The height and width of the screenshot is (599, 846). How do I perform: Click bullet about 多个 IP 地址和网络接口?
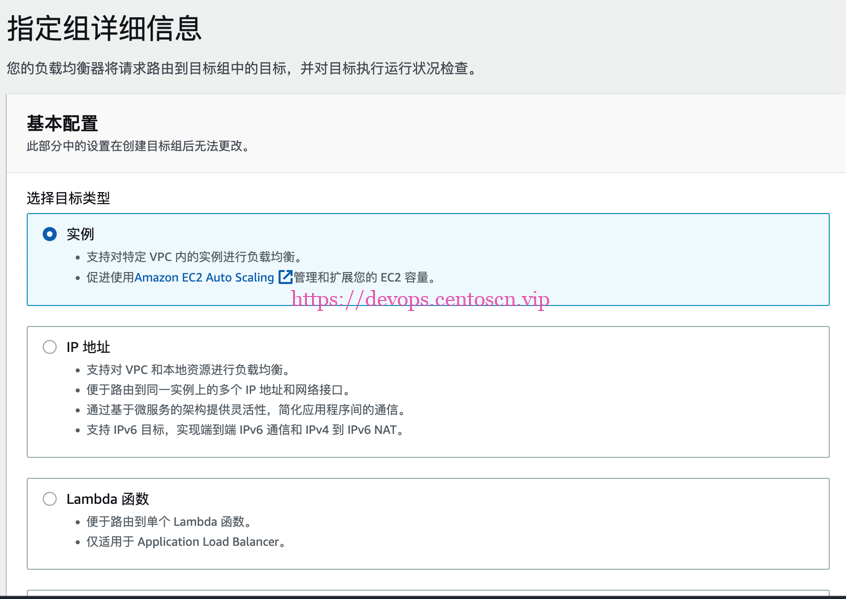coord(218,390)
